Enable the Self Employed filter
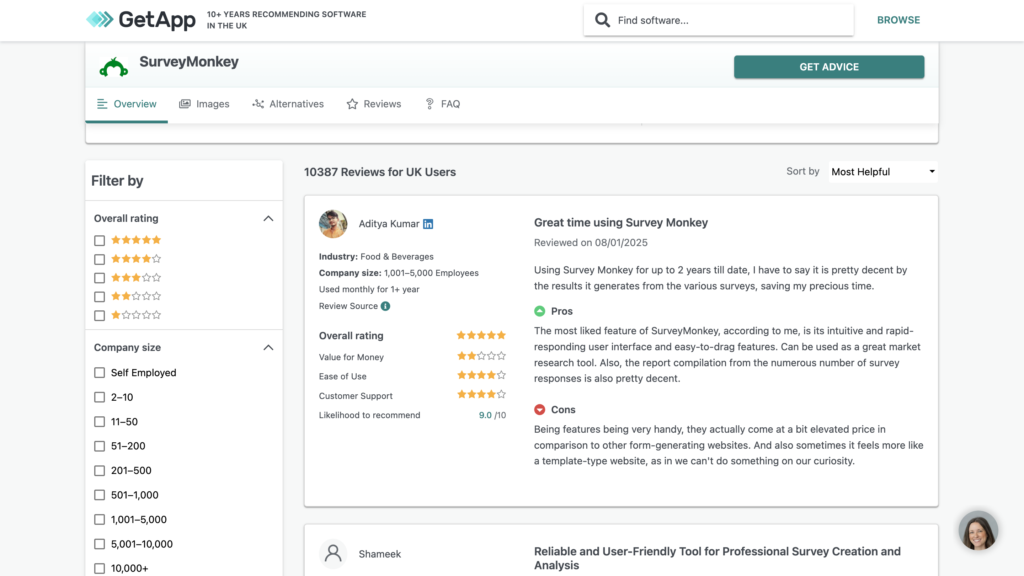 tap(99, 373)
